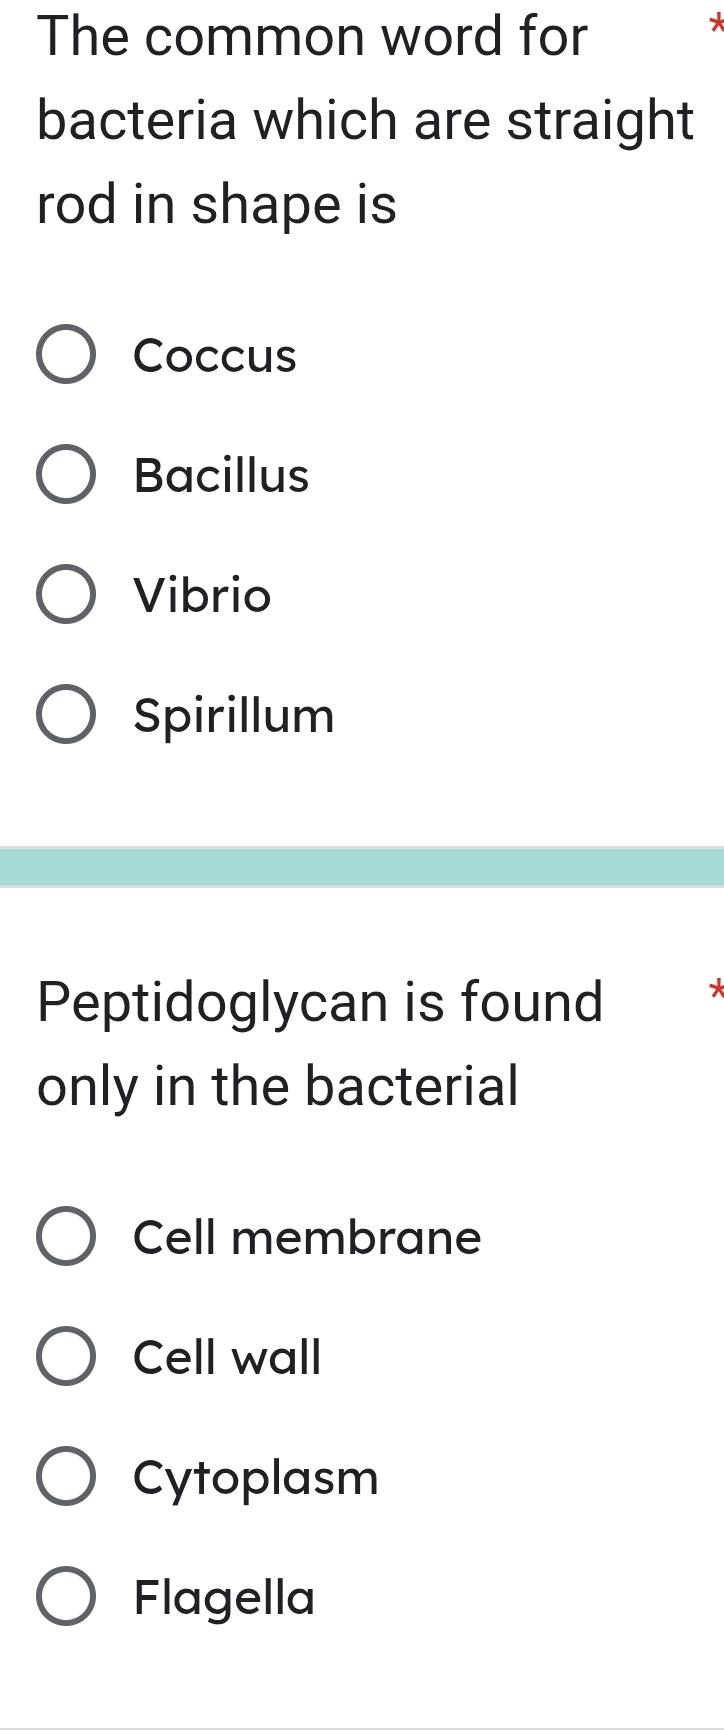The image size is (724, 1730).
Task: Choose the Bacillus radio button
Action: click(67, 475)
